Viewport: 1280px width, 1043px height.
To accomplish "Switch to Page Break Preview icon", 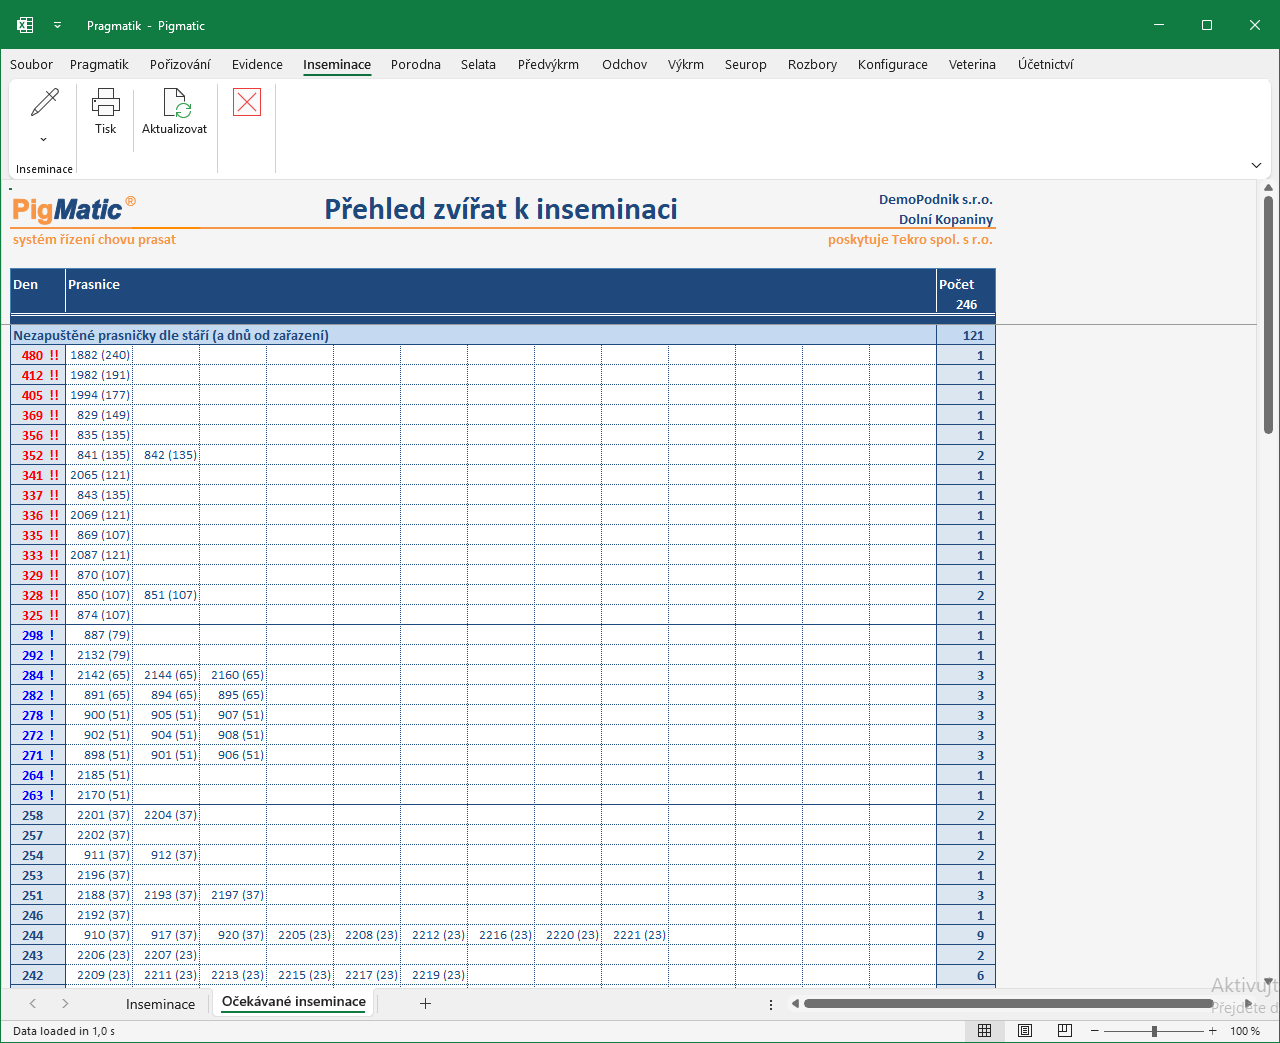I will [1065, 1031].
